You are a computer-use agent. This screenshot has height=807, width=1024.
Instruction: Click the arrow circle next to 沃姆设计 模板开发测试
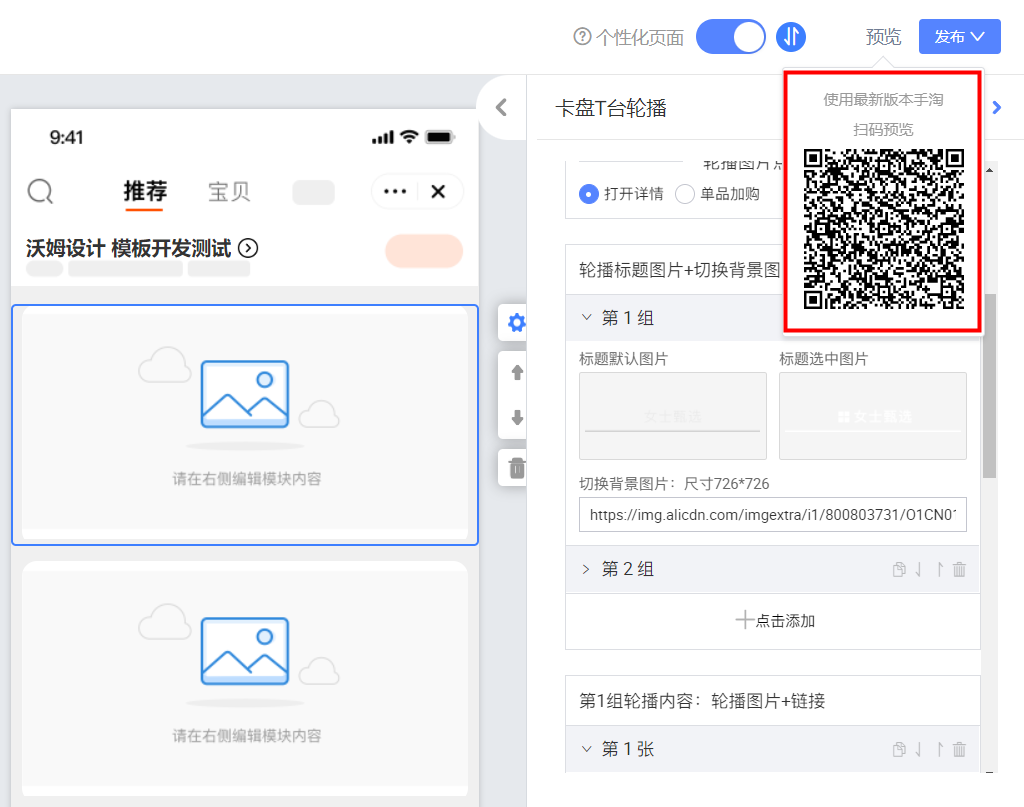[x=248, y=248]
